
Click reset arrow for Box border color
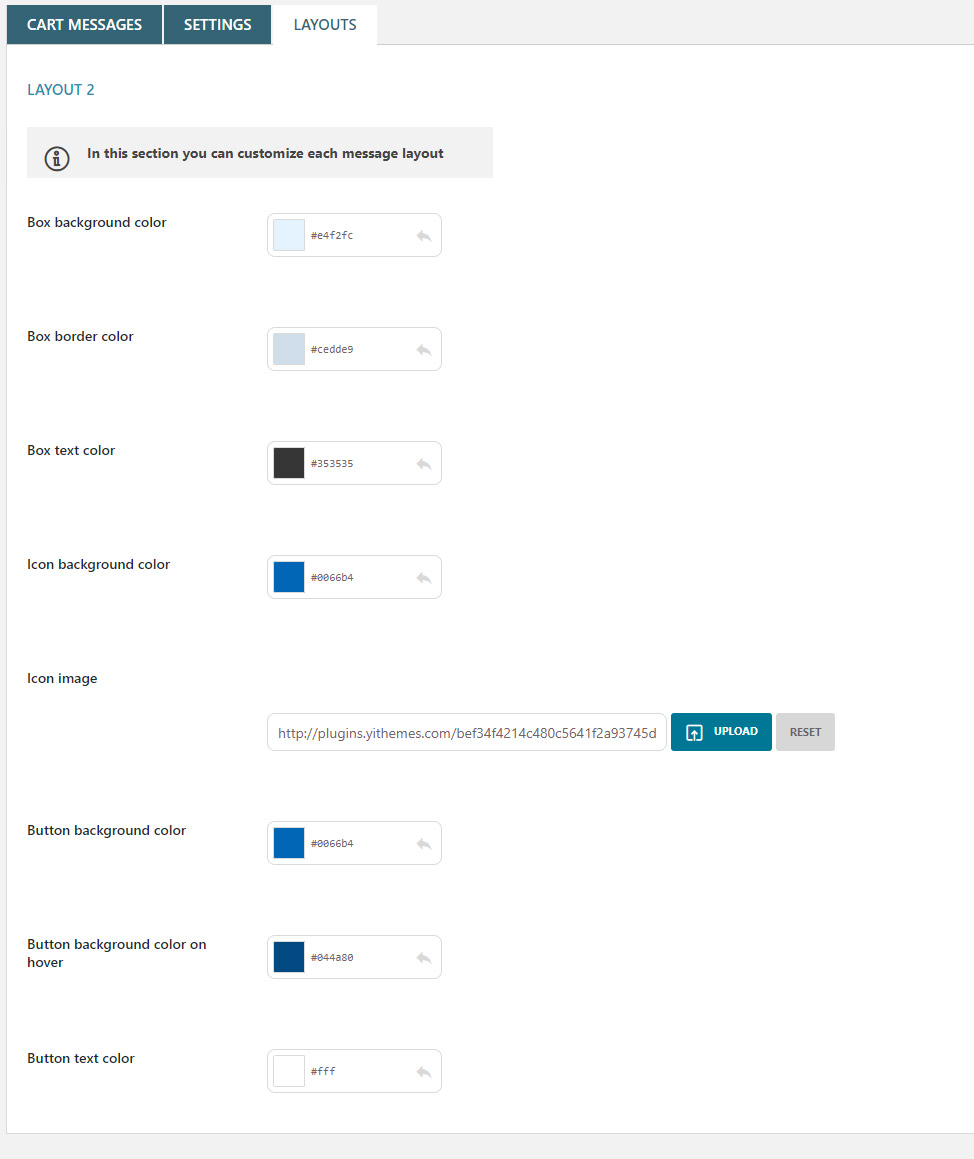[424, 350]
